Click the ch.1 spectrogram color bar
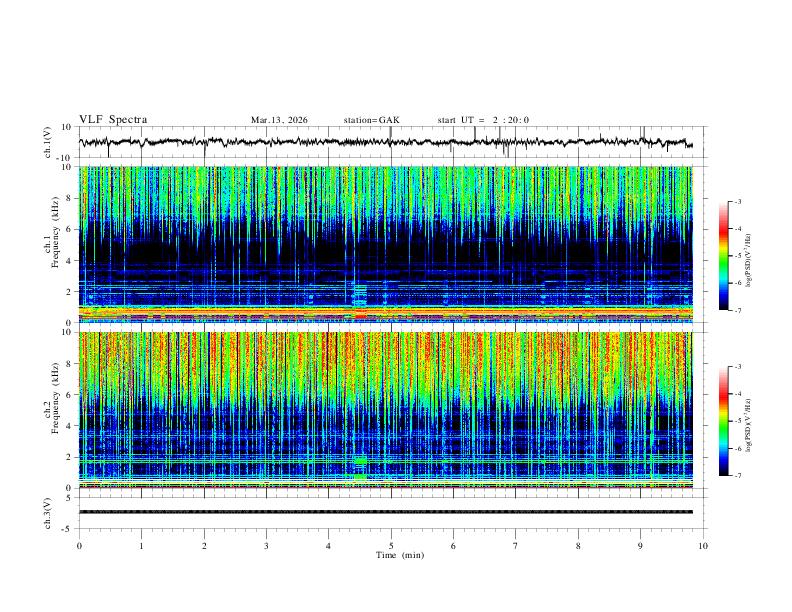The width and height of the screenshot is (792, 612). [723, 256]
